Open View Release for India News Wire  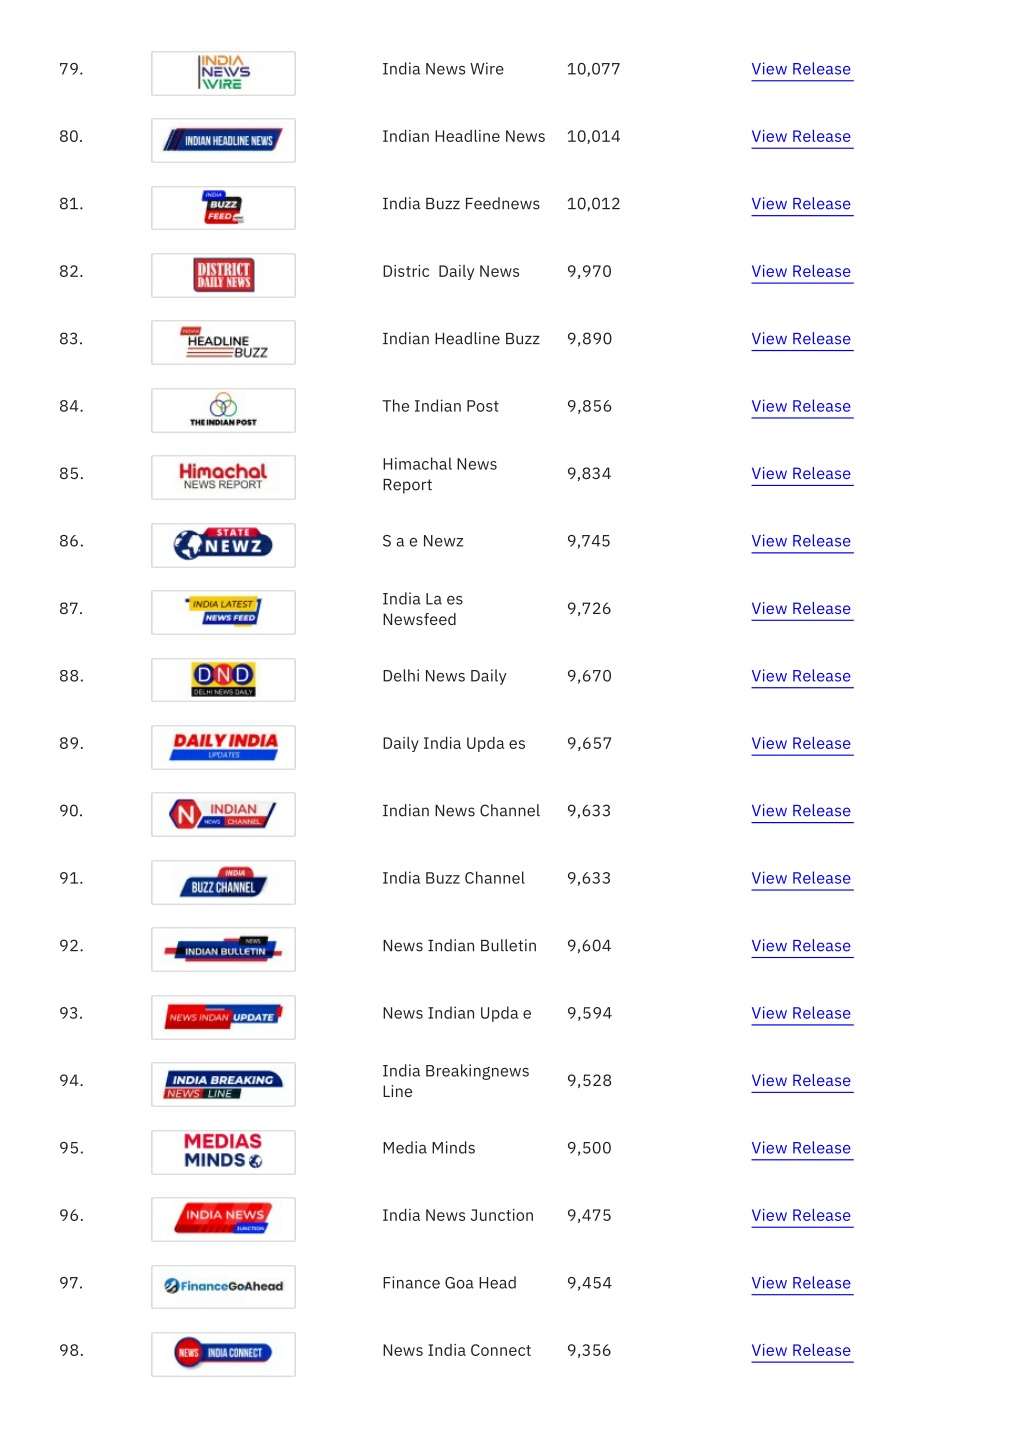[801, 69]
